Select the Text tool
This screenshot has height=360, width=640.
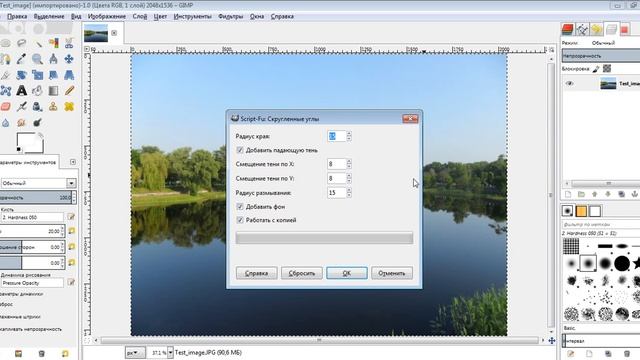click(x=22, y=91)
